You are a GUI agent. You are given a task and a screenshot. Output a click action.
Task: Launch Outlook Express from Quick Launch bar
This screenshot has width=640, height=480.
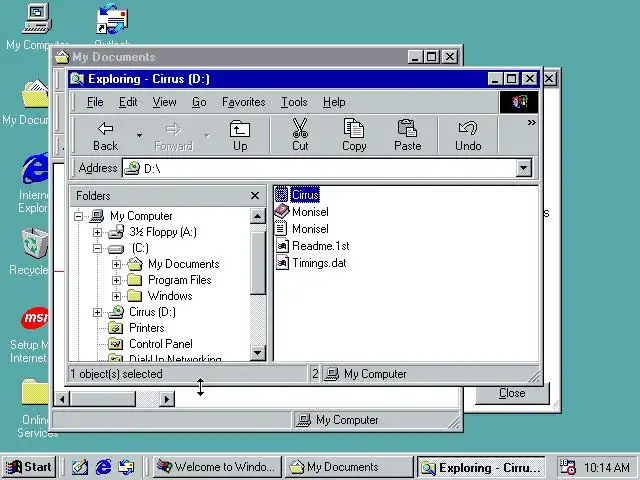point(127,467)
